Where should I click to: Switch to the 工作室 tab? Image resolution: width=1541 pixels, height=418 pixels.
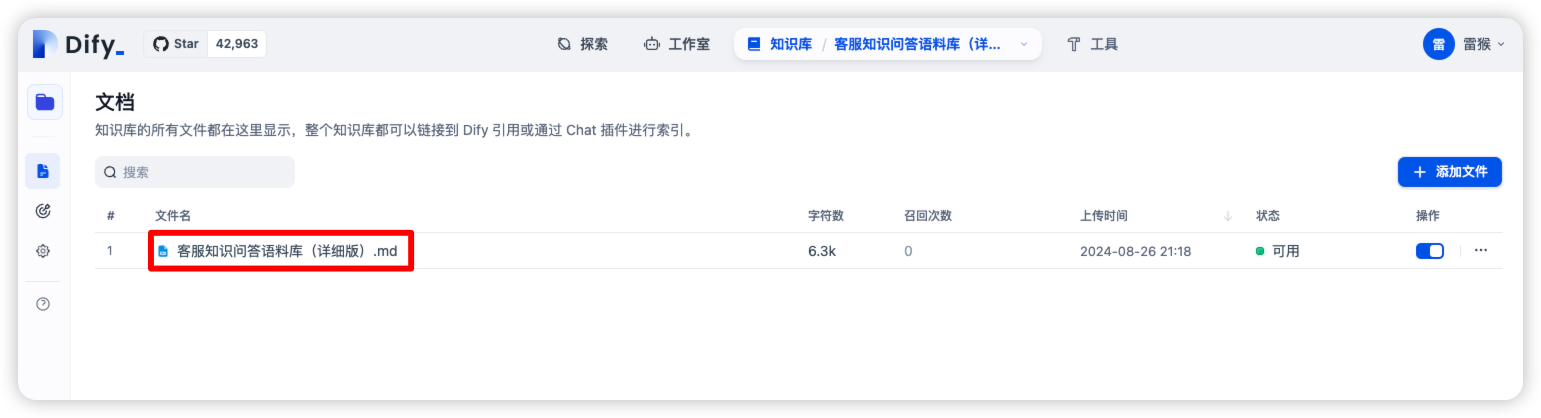click(x=677, y=44)
